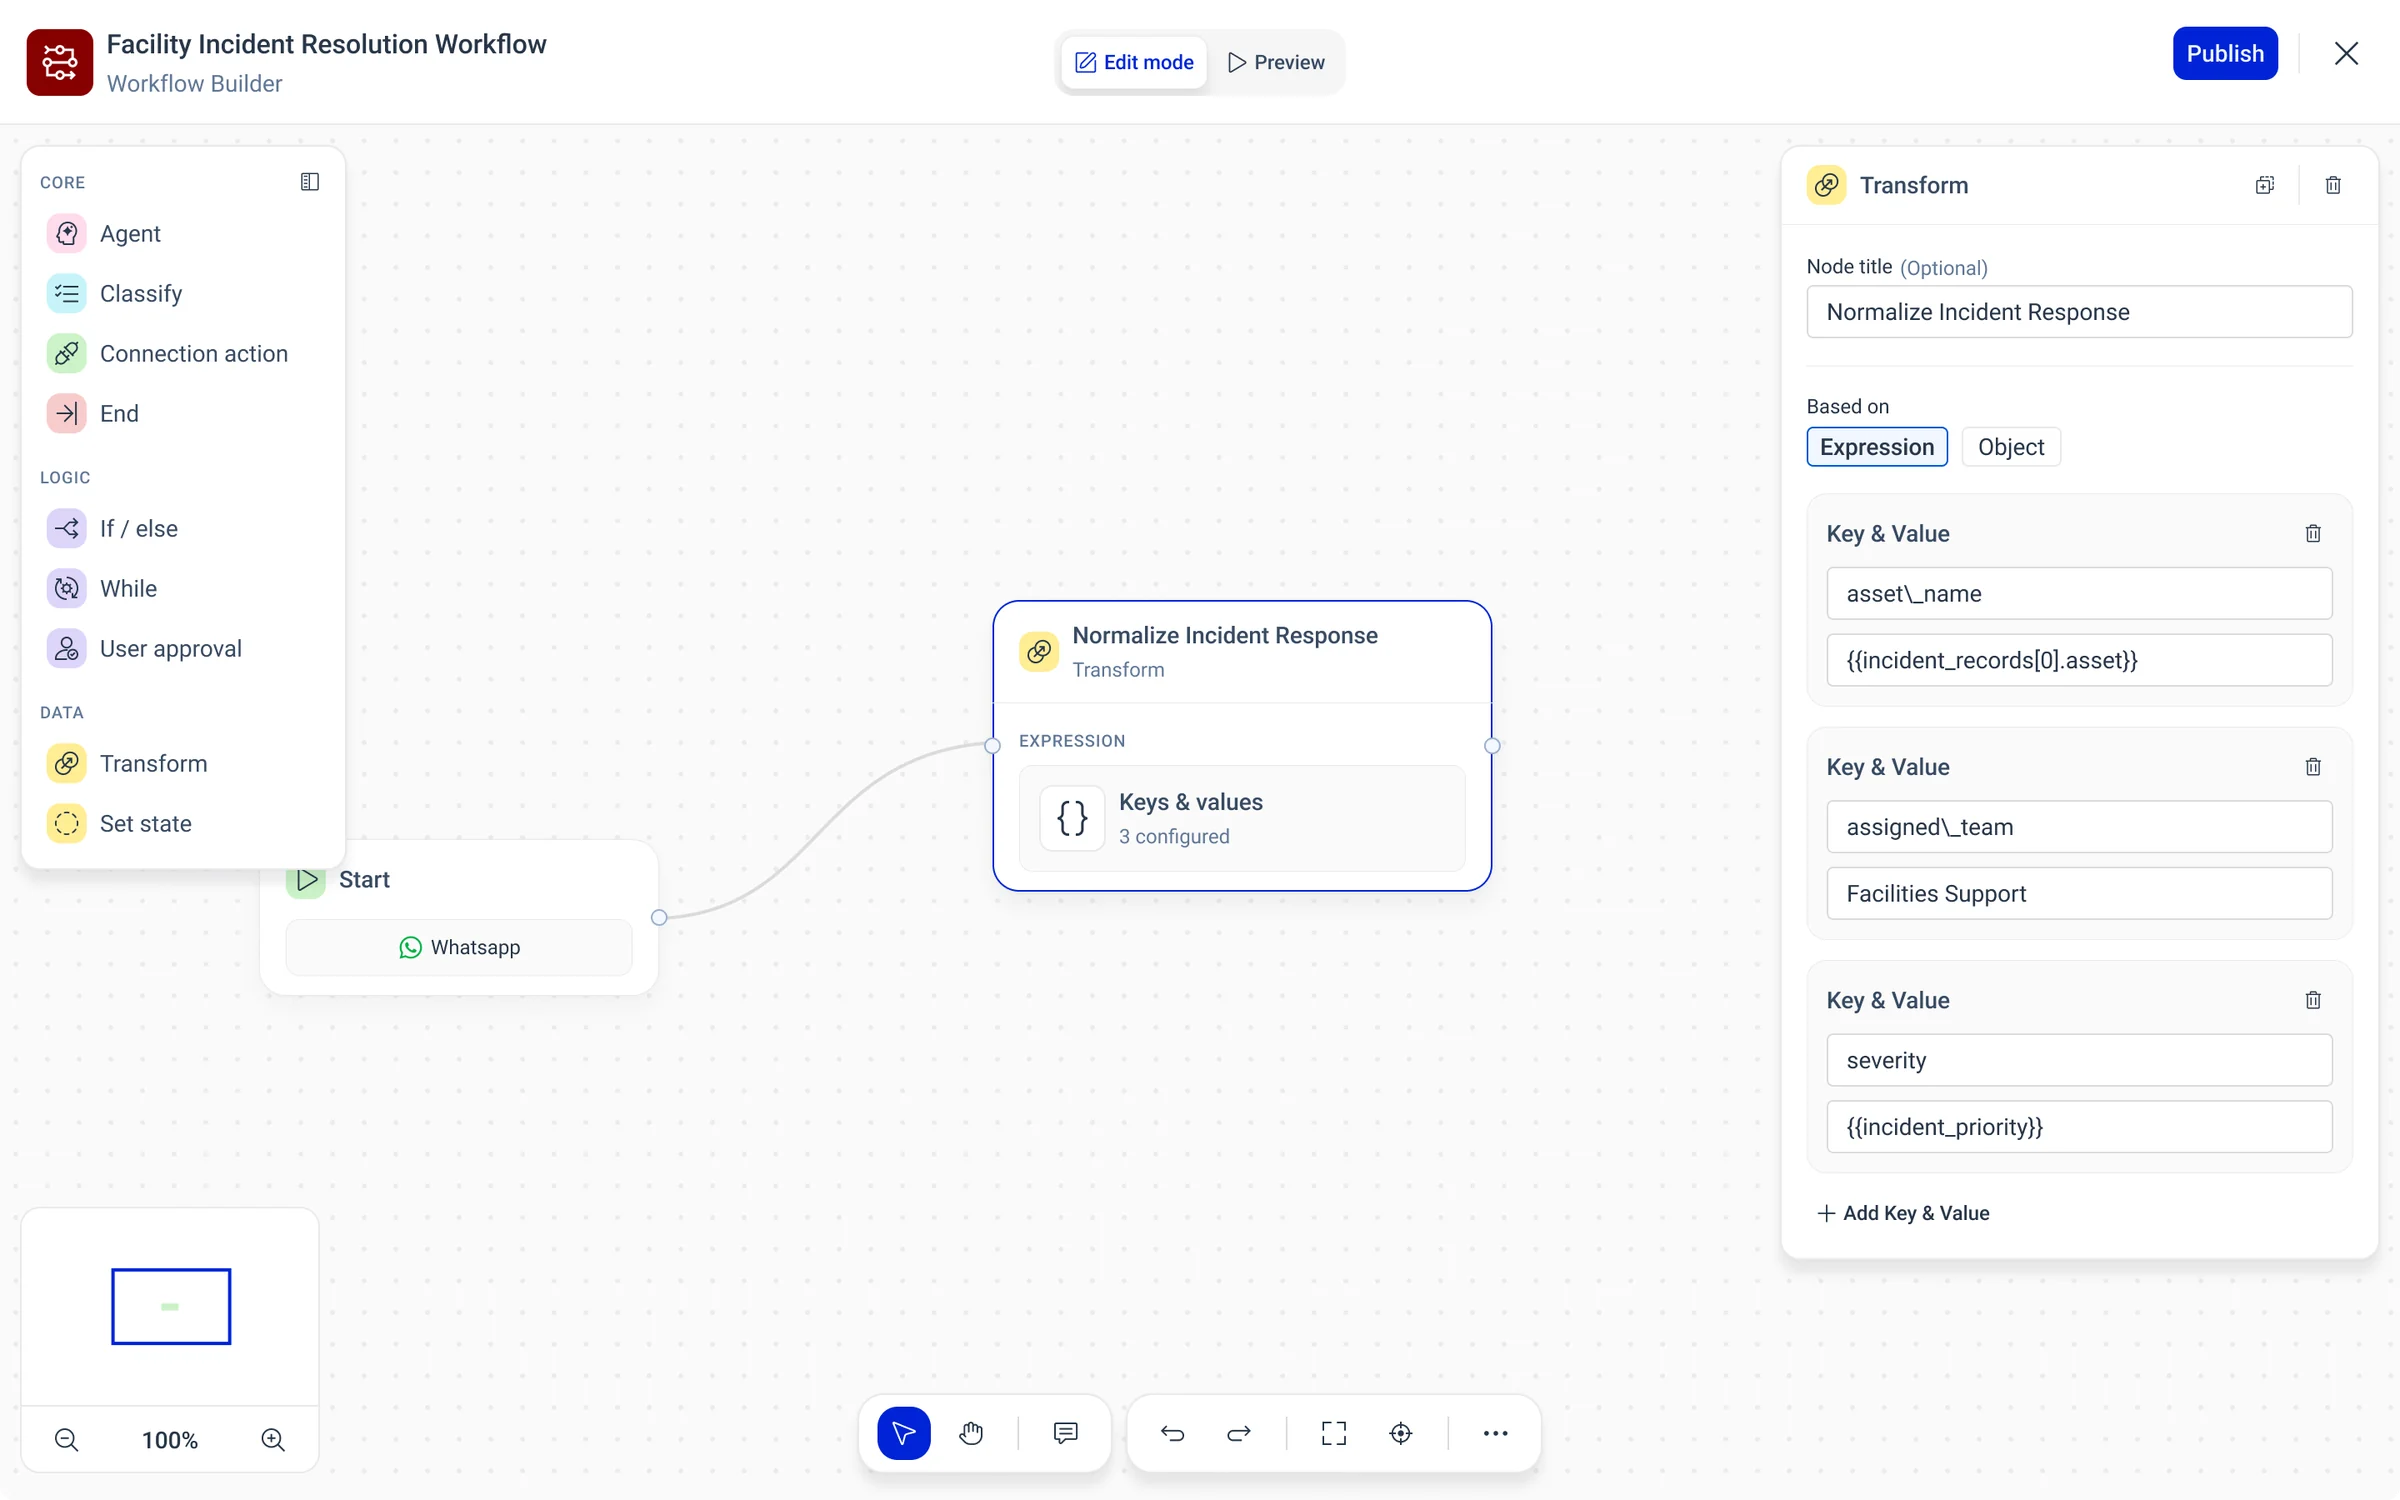This screenshot has height=1500, width=2400.
Task: Set Based on to Object
Action: tap(2011, 447)
